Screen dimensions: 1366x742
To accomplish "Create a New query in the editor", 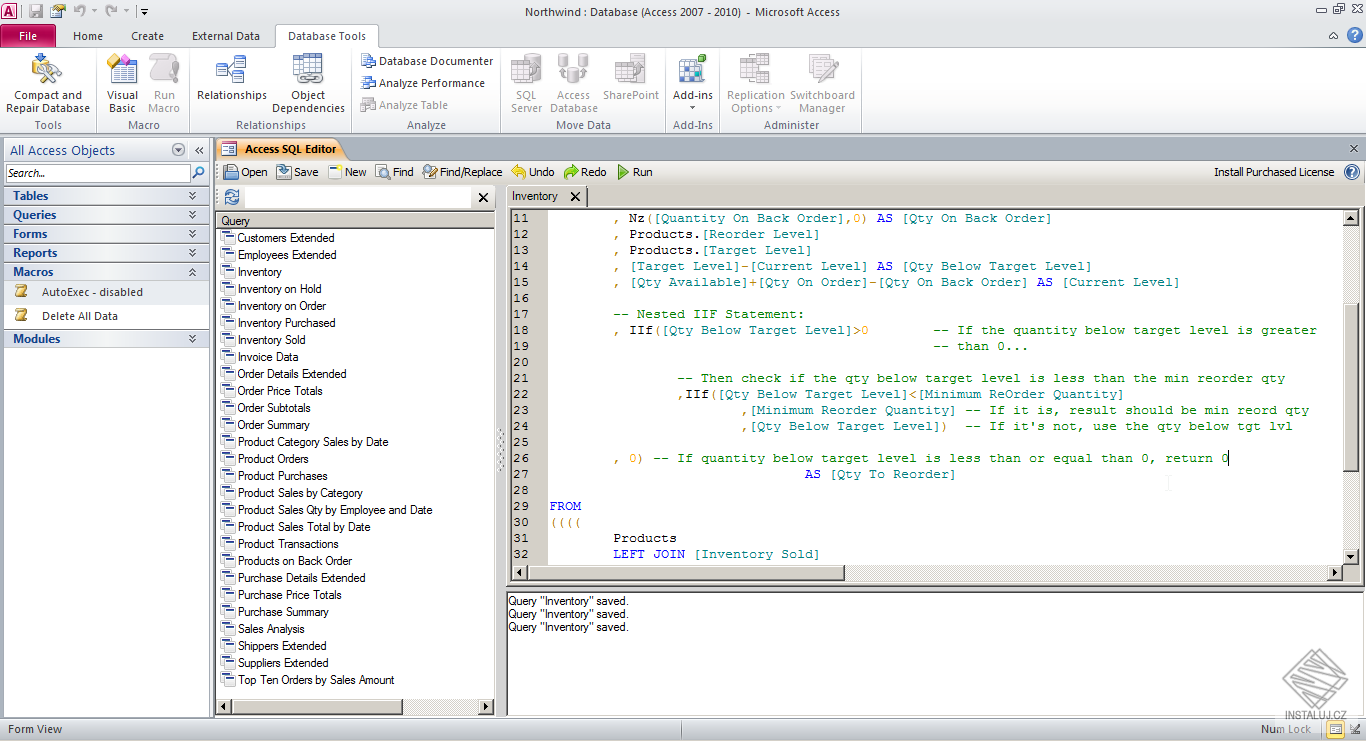I will pyautogui.click(x=347, y=172).
